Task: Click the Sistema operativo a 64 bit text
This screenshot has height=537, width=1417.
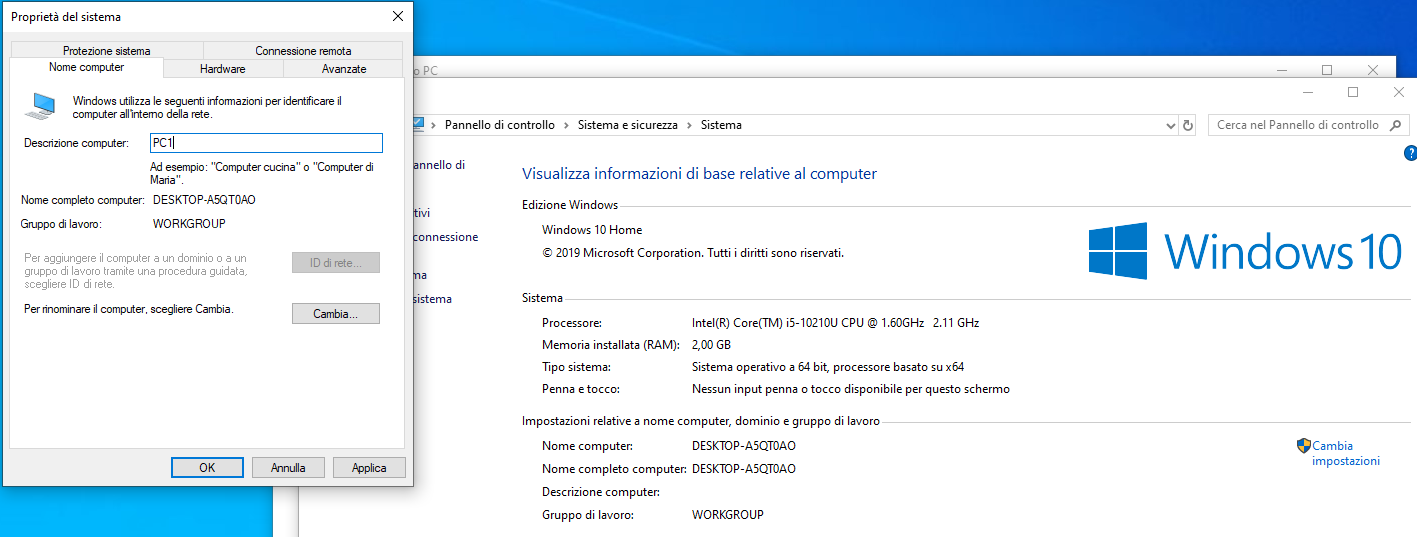Action: point(828,367)
